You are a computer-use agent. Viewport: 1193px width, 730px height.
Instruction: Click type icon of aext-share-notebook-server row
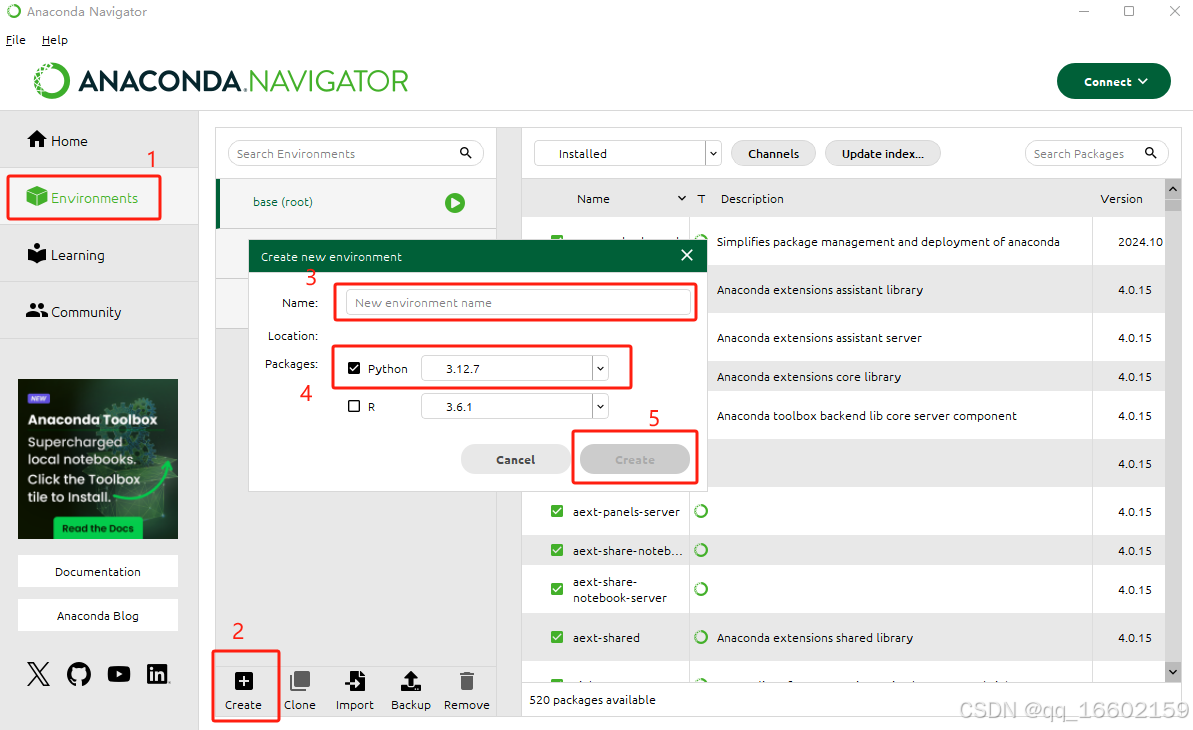click(x=701, y=589)
